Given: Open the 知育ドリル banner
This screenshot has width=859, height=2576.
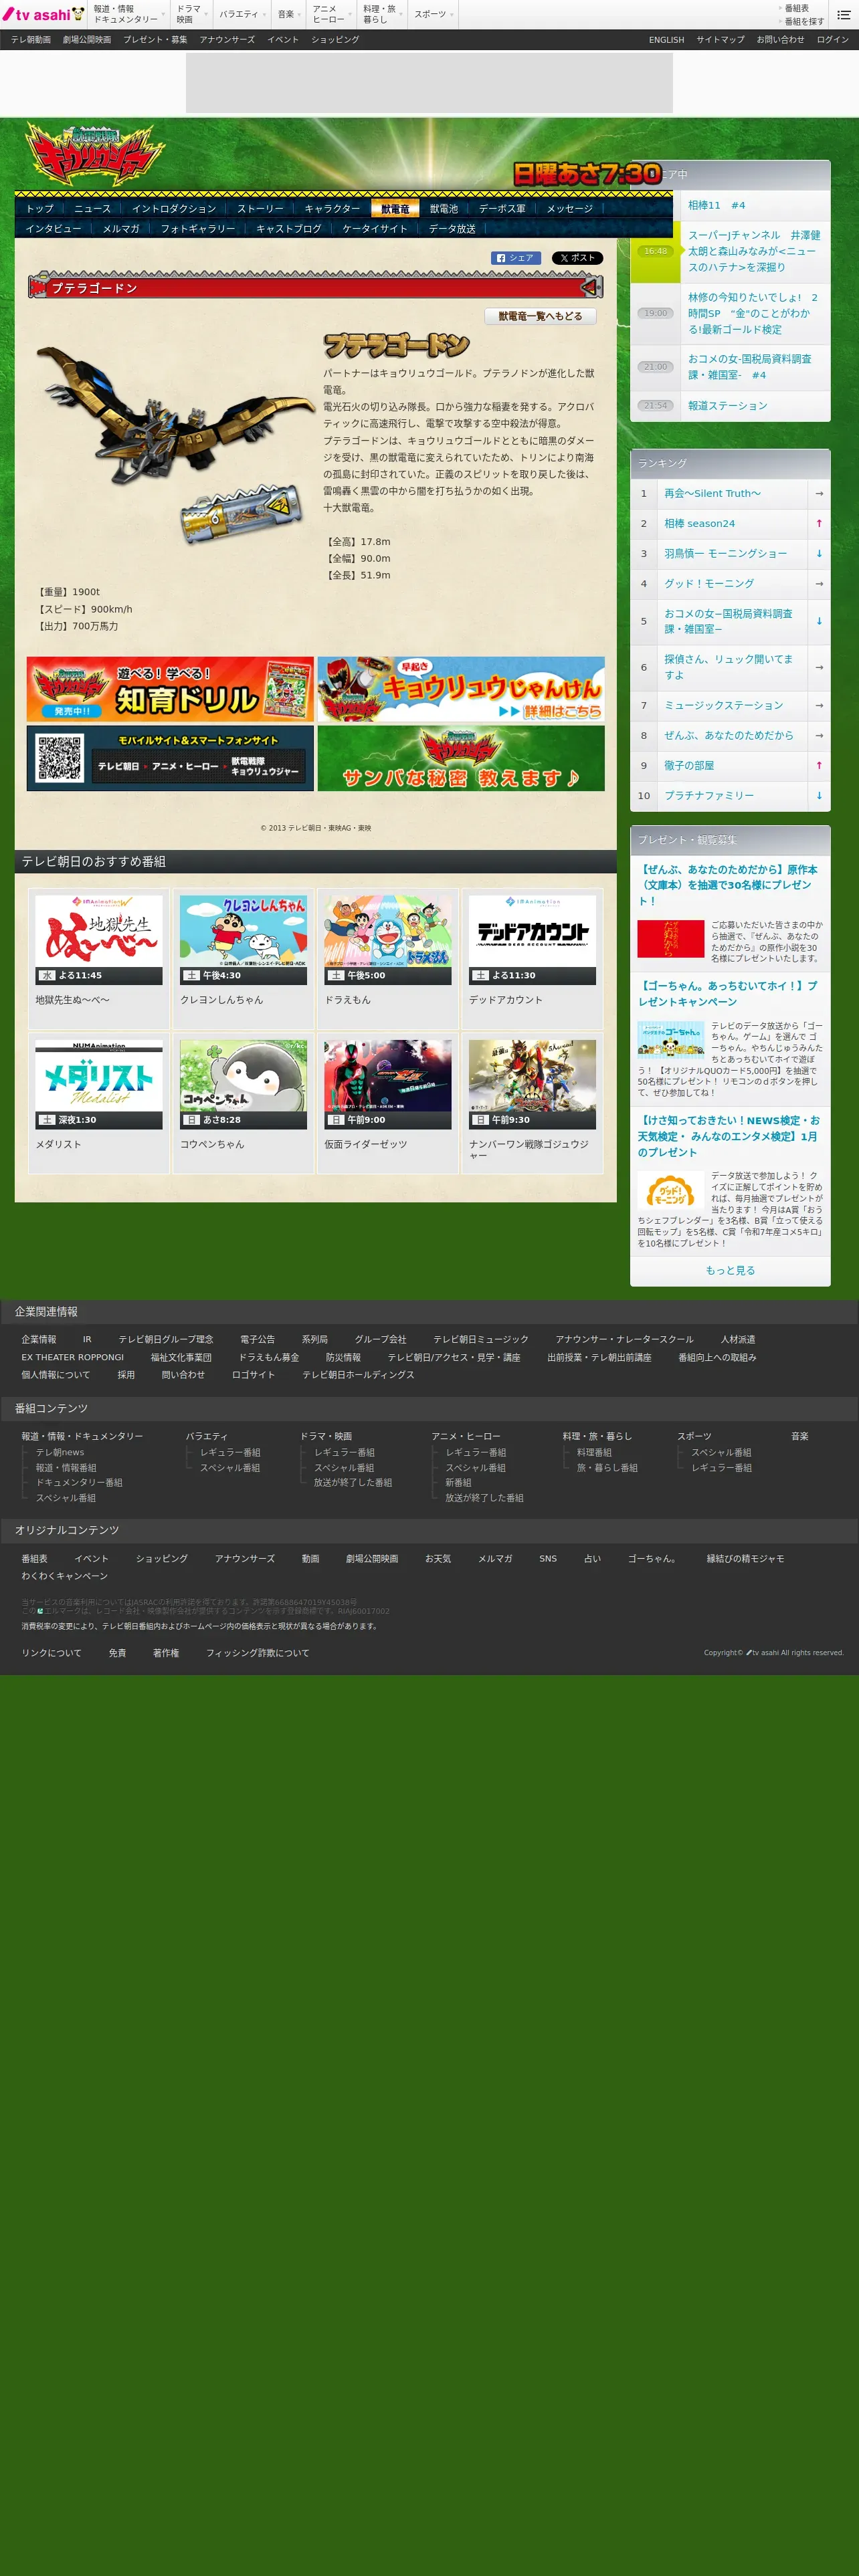Looking at the screenshot, I should pos(170,689).
